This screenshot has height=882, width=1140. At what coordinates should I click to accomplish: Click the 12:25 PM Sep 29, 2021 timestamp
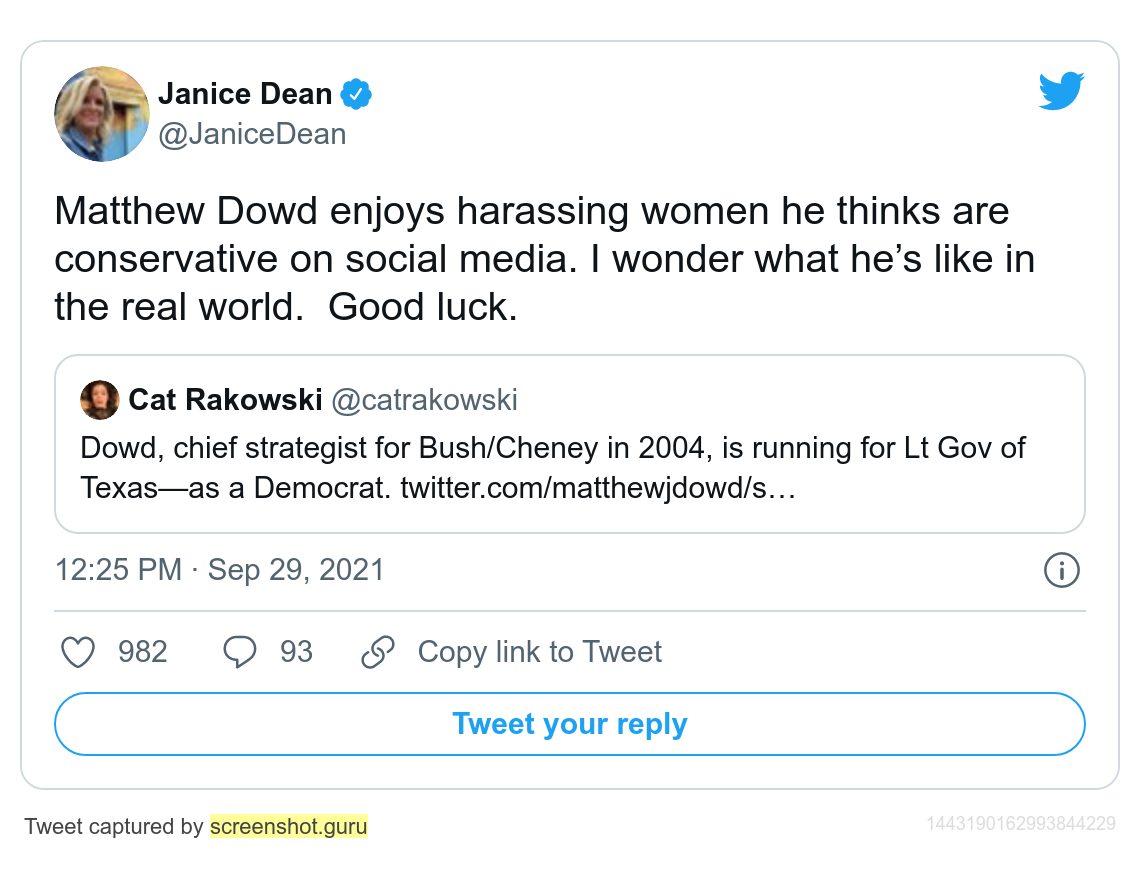[x=220, y=570]
